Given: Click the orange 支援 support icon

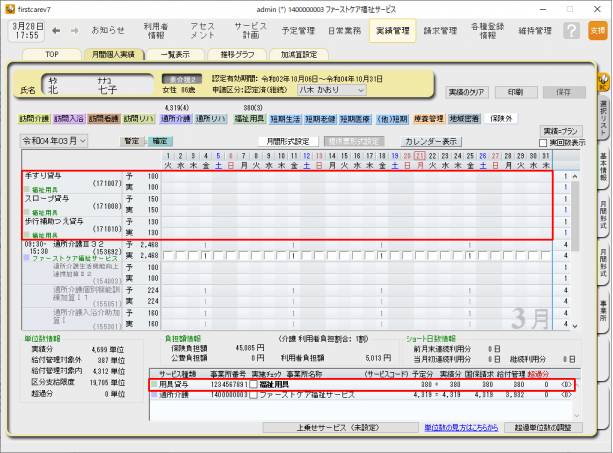Looking at the screenshot, I should tap(597, 31).
